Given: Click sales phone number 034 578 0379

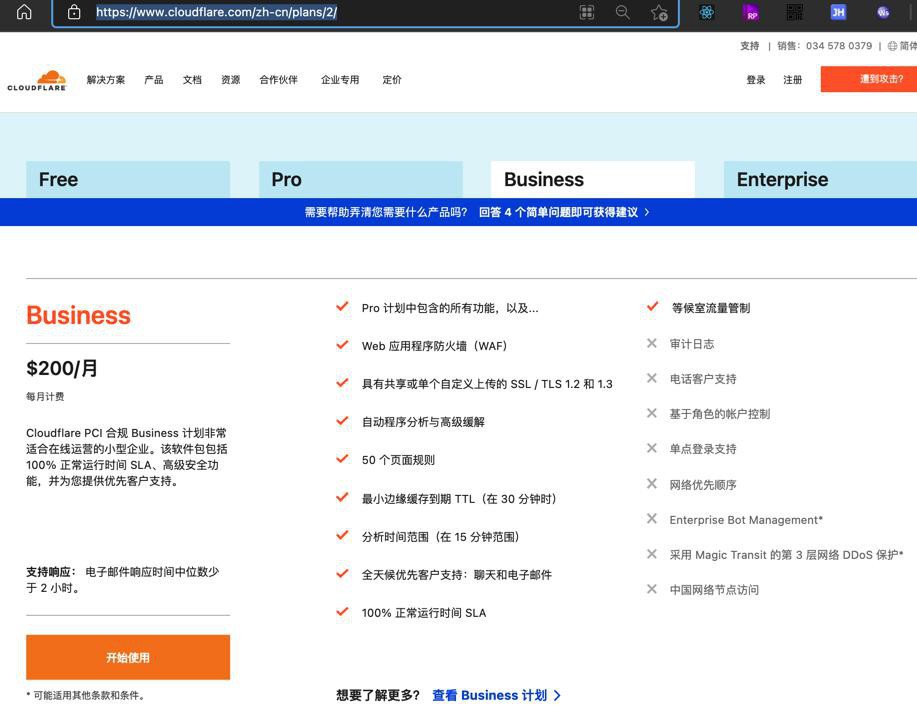Looking at the screenshot, I should tap(839, 46).
